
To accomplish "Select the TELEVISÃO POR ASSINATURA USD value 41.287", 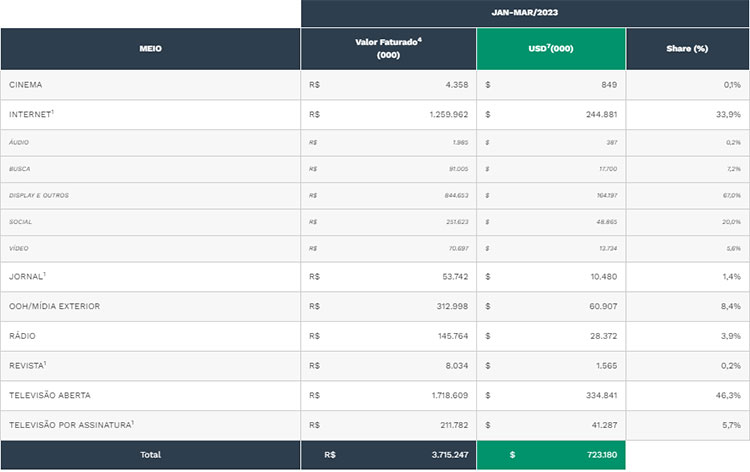I will [605, 425].
